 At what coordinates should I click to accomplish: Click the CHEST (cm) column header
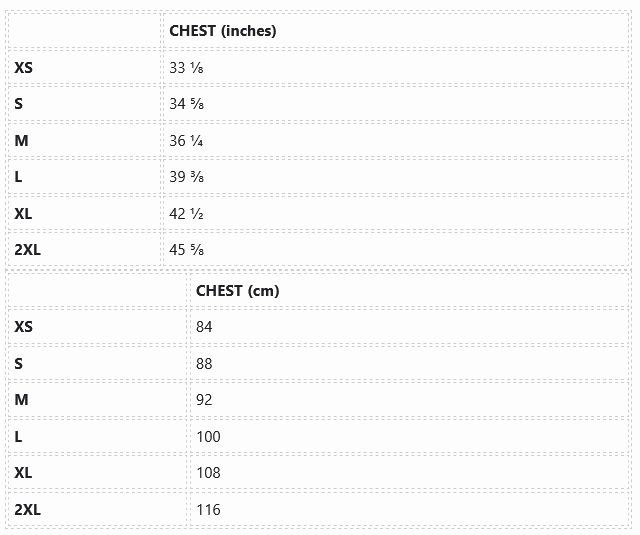[238, 291]
